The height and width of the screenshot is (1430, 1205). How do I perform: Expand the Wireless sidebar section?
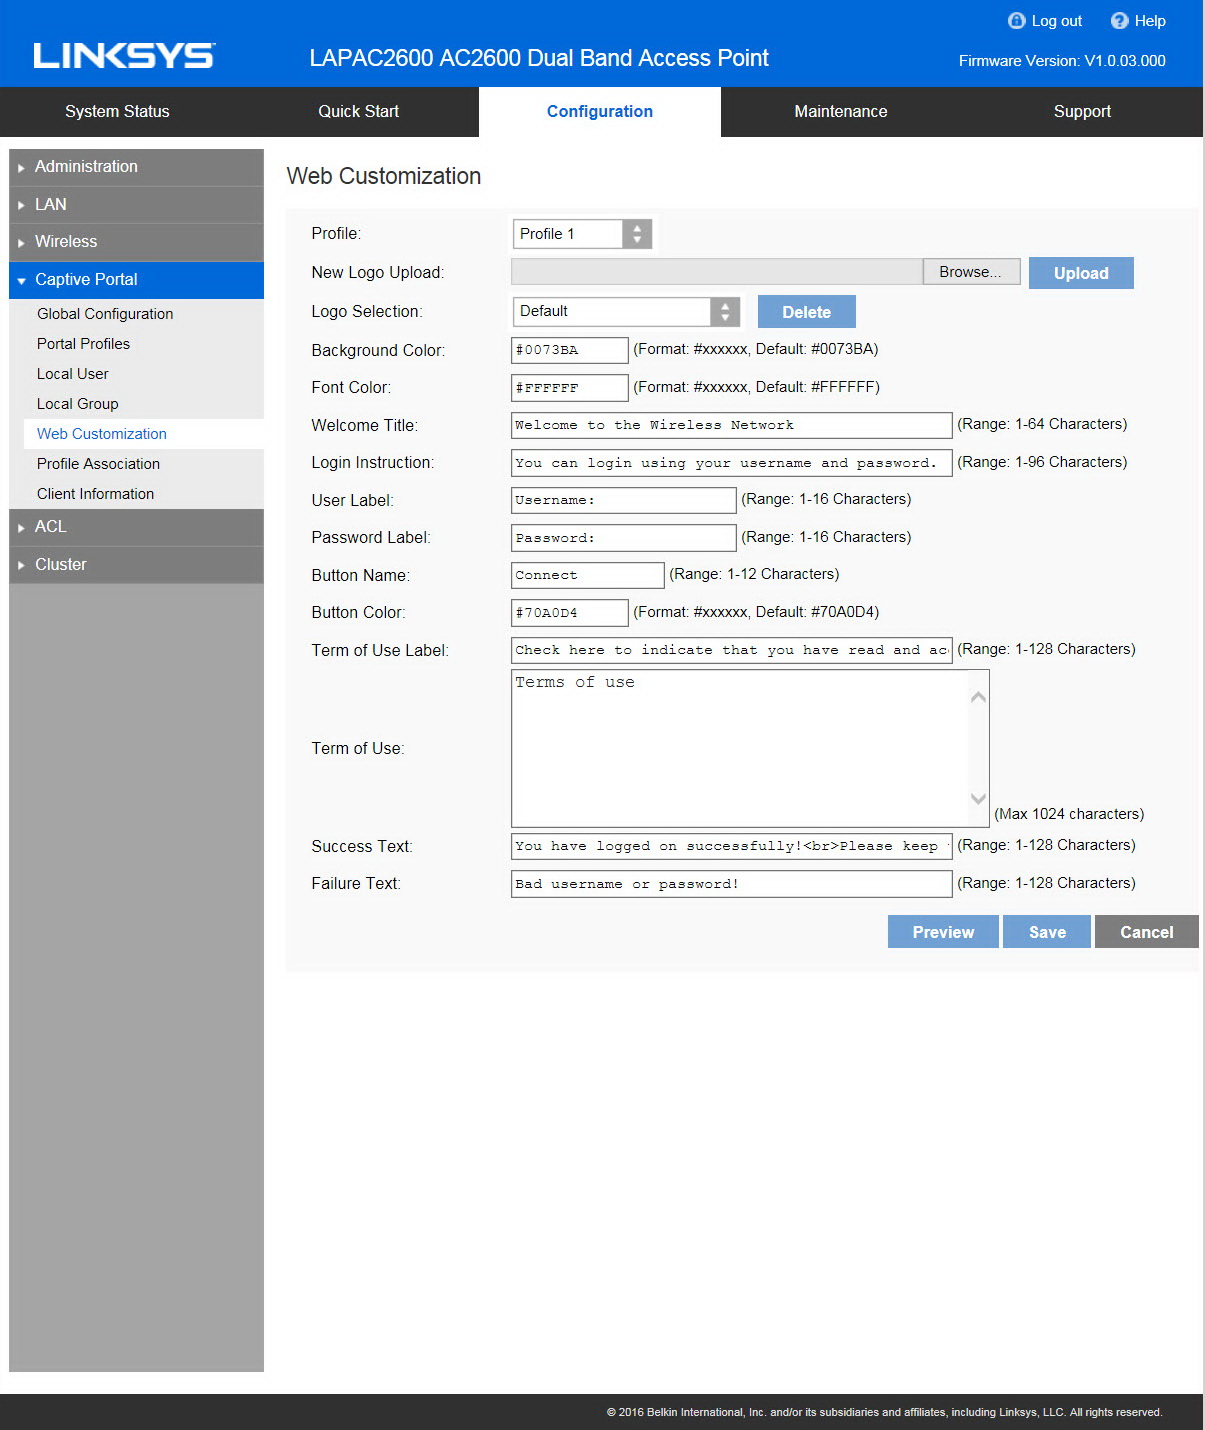pyautogui.click(x=136, y=242)
